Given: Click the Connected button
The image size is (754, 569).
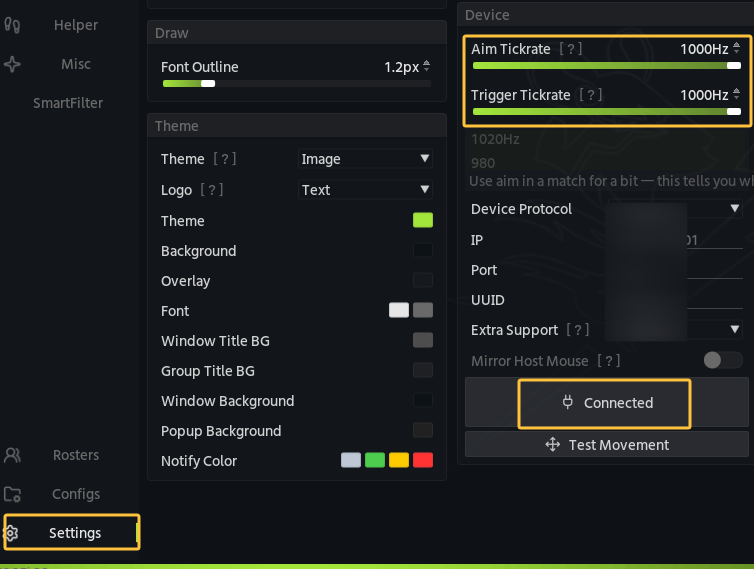Looking at the screenshot, I should [607, 402].
